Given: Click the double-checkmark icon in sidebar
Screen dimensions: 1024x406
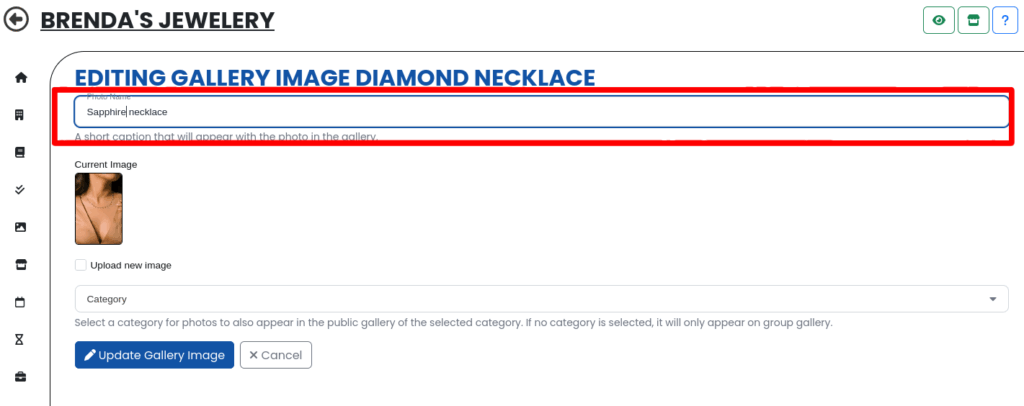Looking at the screenshot, I should [x=21, y=190].
